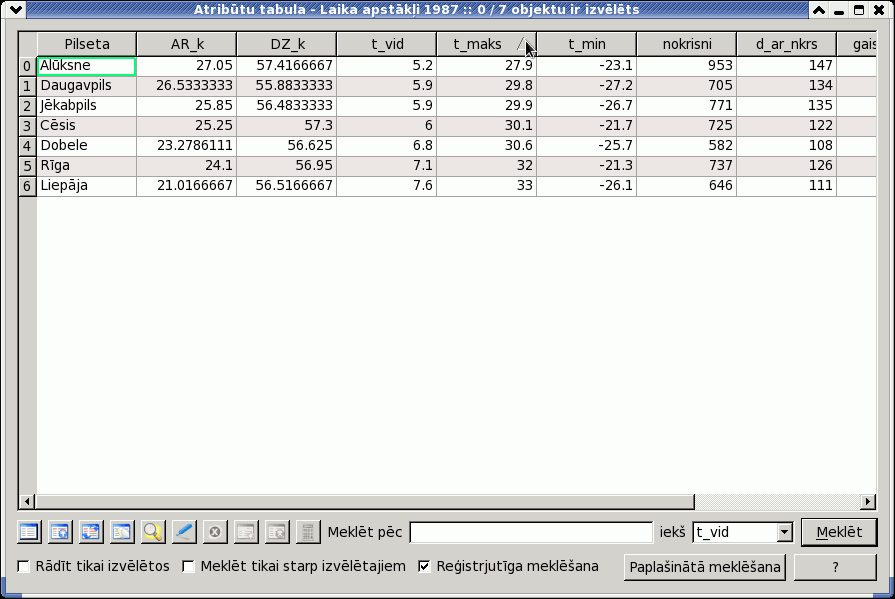Image resolution: width=895 pixels, height=599 pixels.
Task: Click the Cēsis cell
Action: tap(87, 126)
